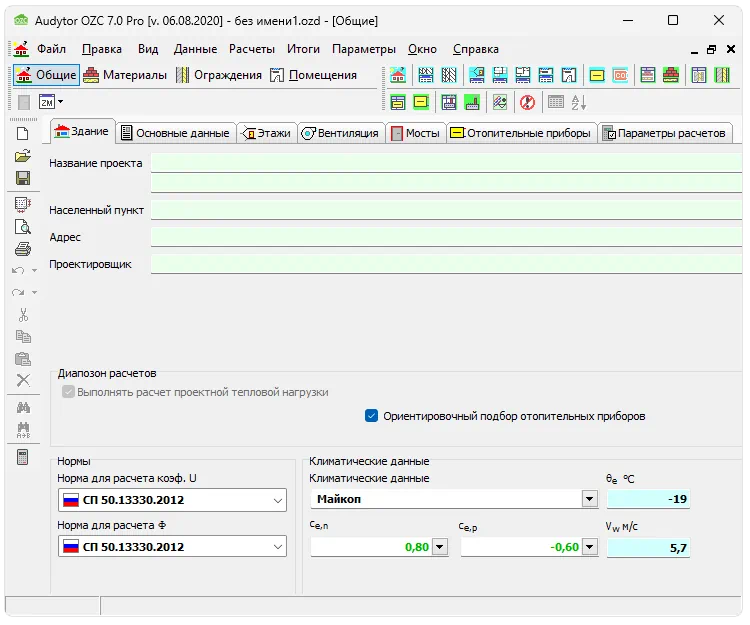Click the Материалы toolbar button

(x=125, y=75)
